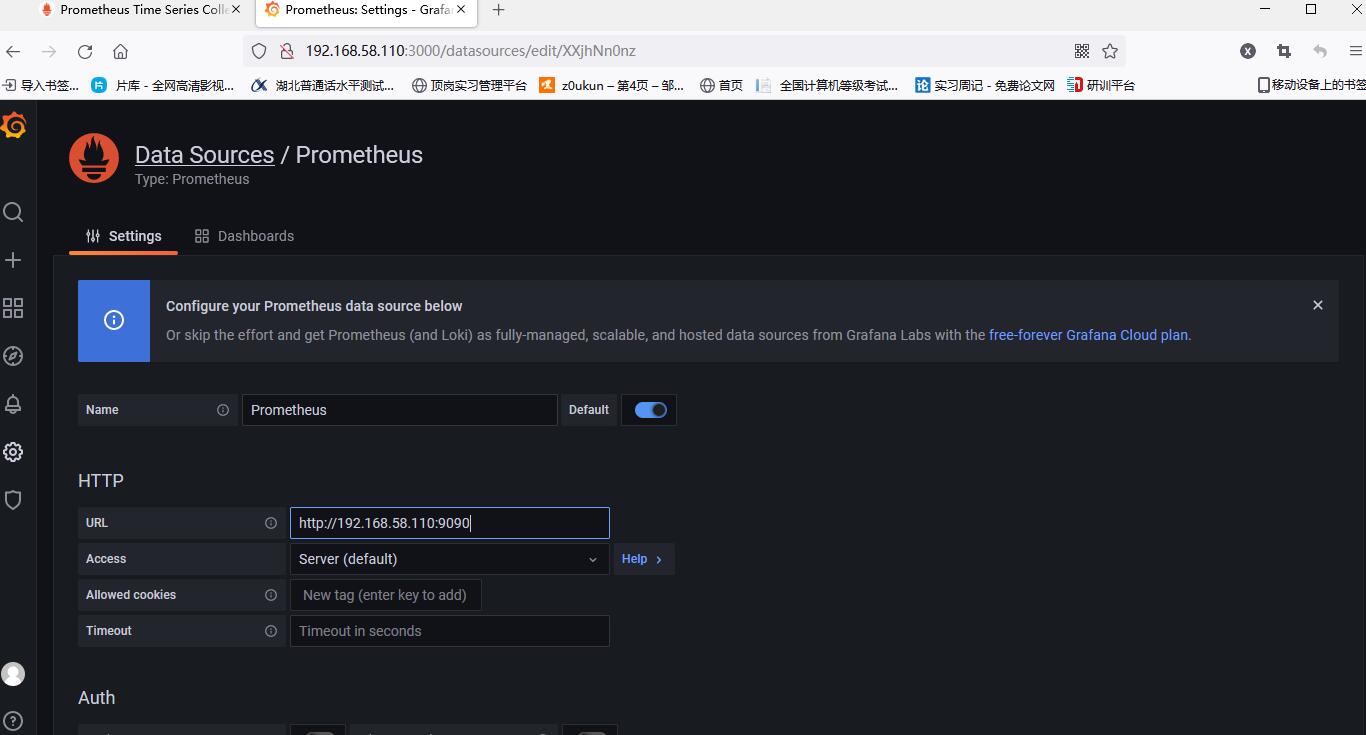Screen dimensions: 1366x735
Task: Click the info icon next to URL
Action: tap(271, 523)
